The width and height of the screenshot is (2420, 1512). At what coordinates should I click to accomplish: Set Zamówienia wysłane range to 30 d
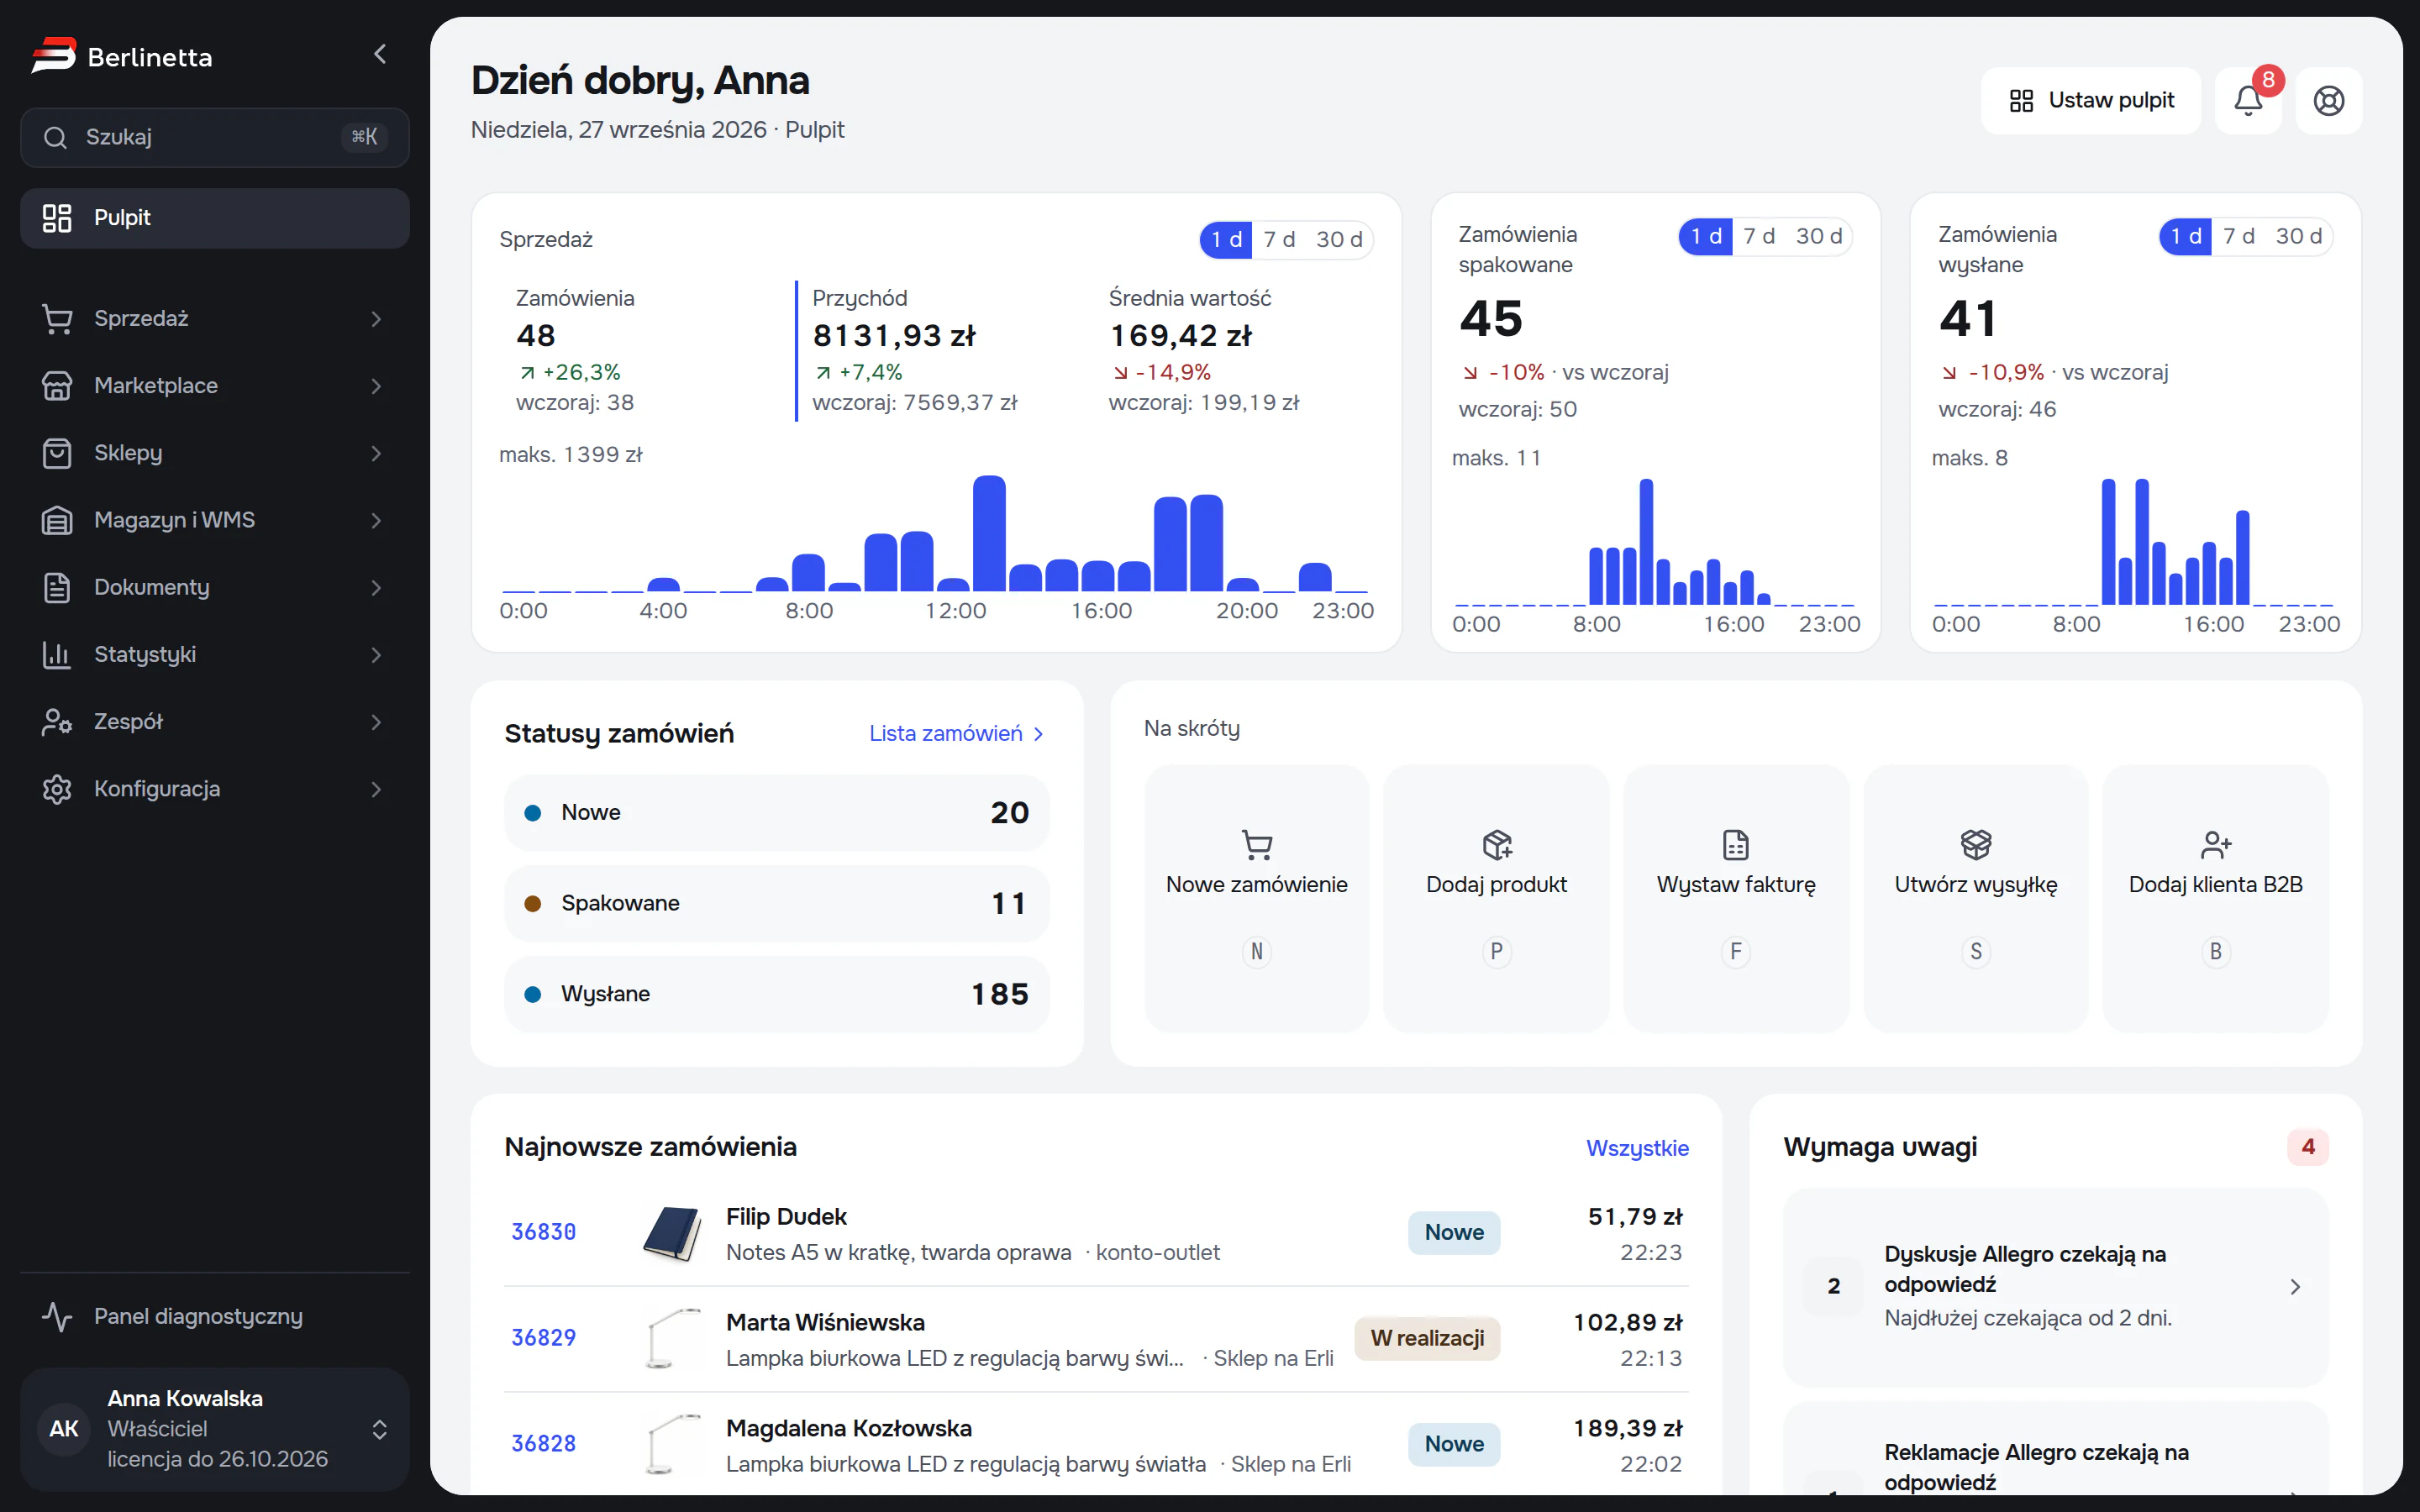pyautogui.click(x=2299, y=237)
